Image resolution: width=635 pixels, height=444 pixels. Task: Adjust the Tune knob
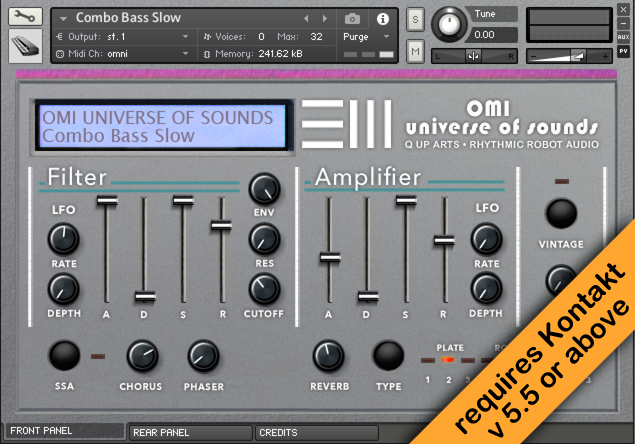point(449,25)
